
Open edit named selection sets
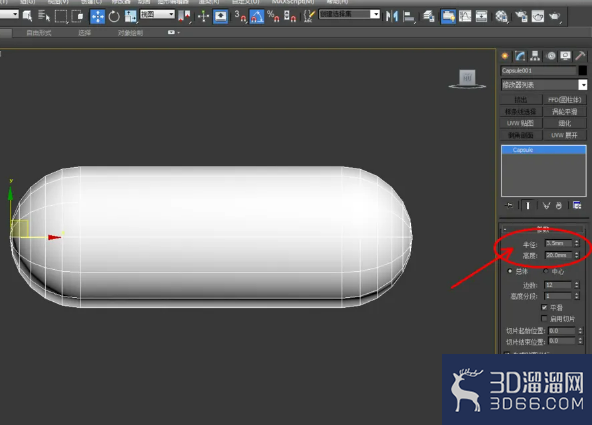[x=309, y=16]
